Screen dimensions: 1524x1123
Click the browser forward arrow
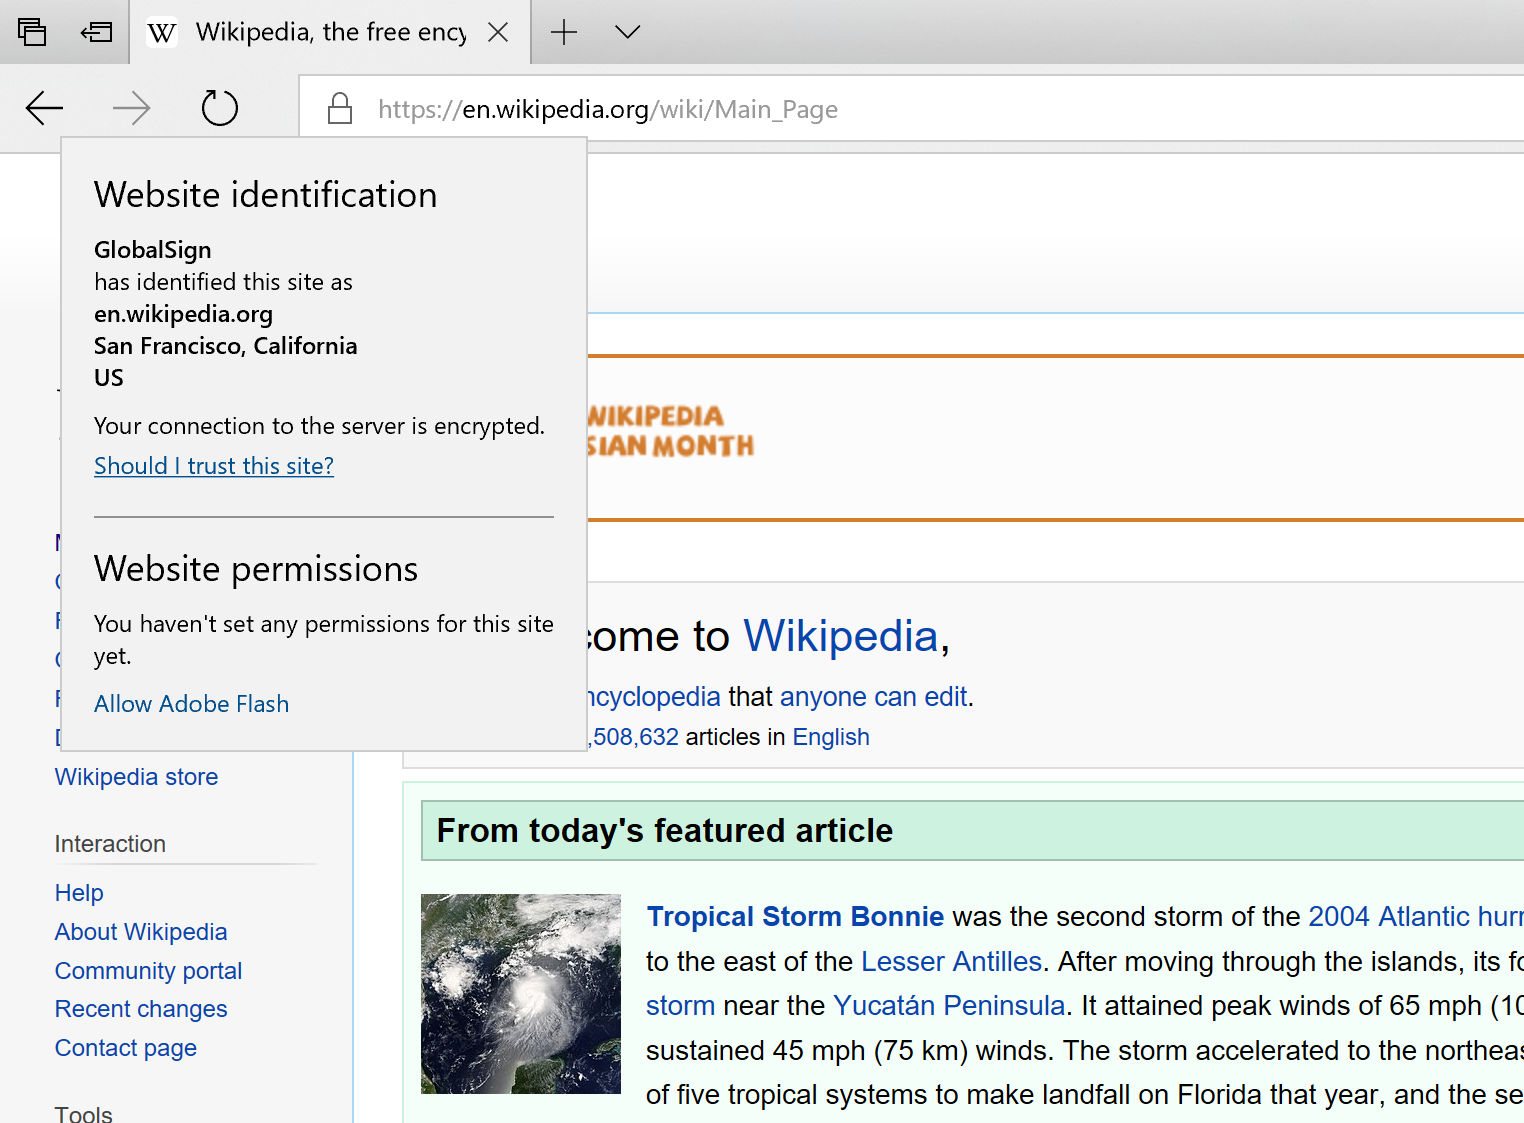[131, 108]
